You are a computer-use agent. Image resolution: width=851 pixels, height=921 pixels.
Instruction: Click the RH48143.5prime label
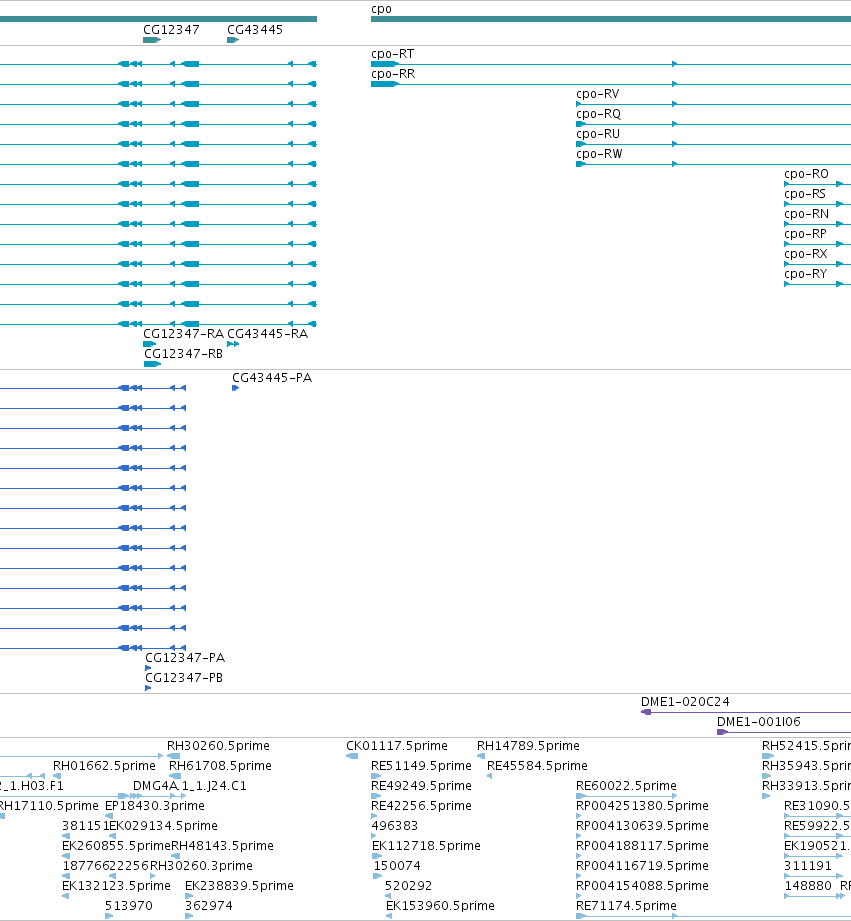(x=222, y=846)
